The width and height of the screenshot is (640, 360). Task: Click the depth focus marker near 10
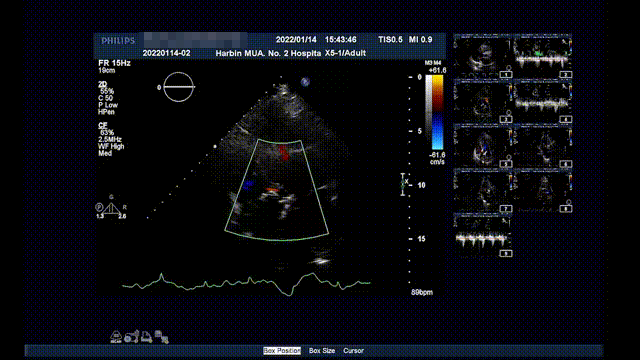pyautogui.click(x=403, y=184)
